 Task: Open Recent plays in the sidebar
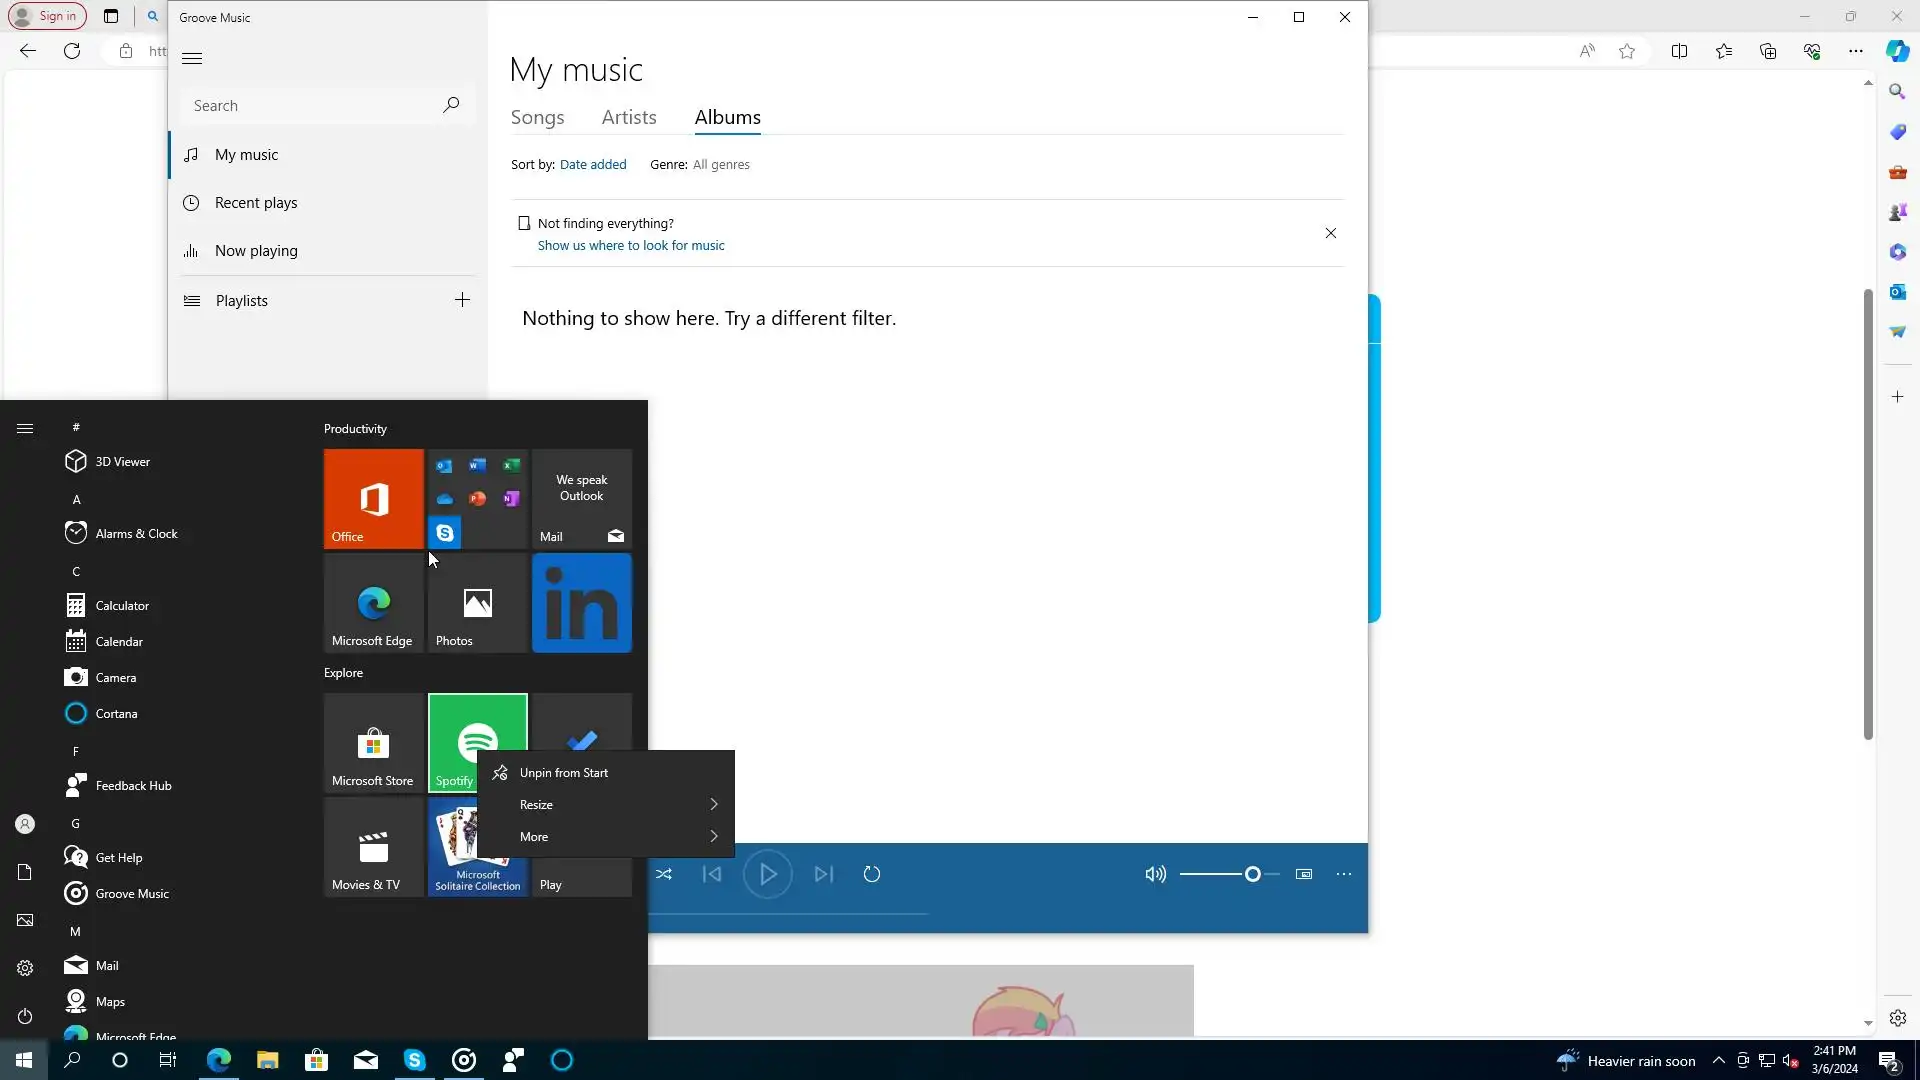tap(256, 203)
